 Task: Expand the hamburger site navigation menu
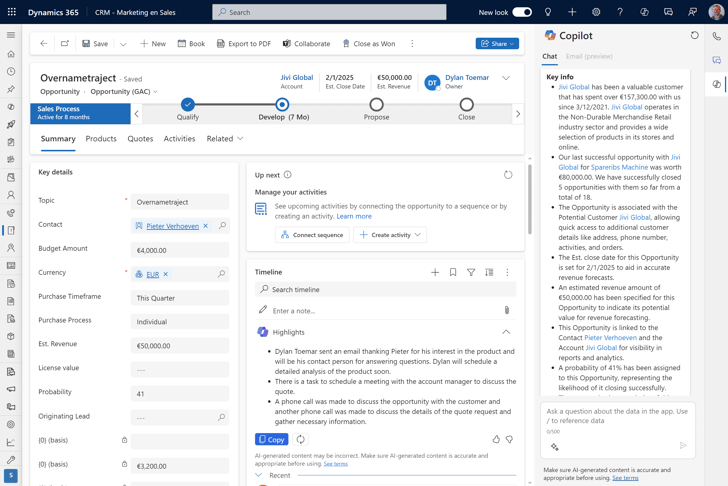point(11,35)
